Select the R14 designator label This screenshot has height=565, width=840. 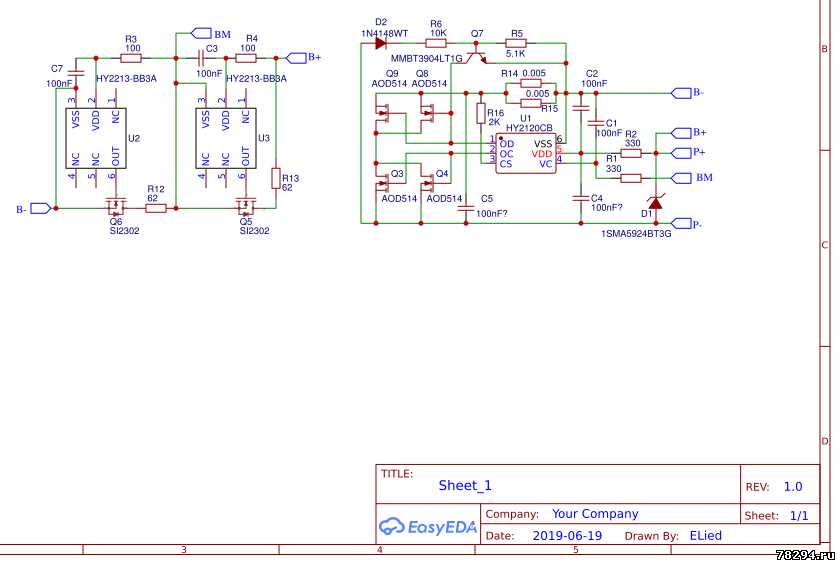click(x=509, y=73)
